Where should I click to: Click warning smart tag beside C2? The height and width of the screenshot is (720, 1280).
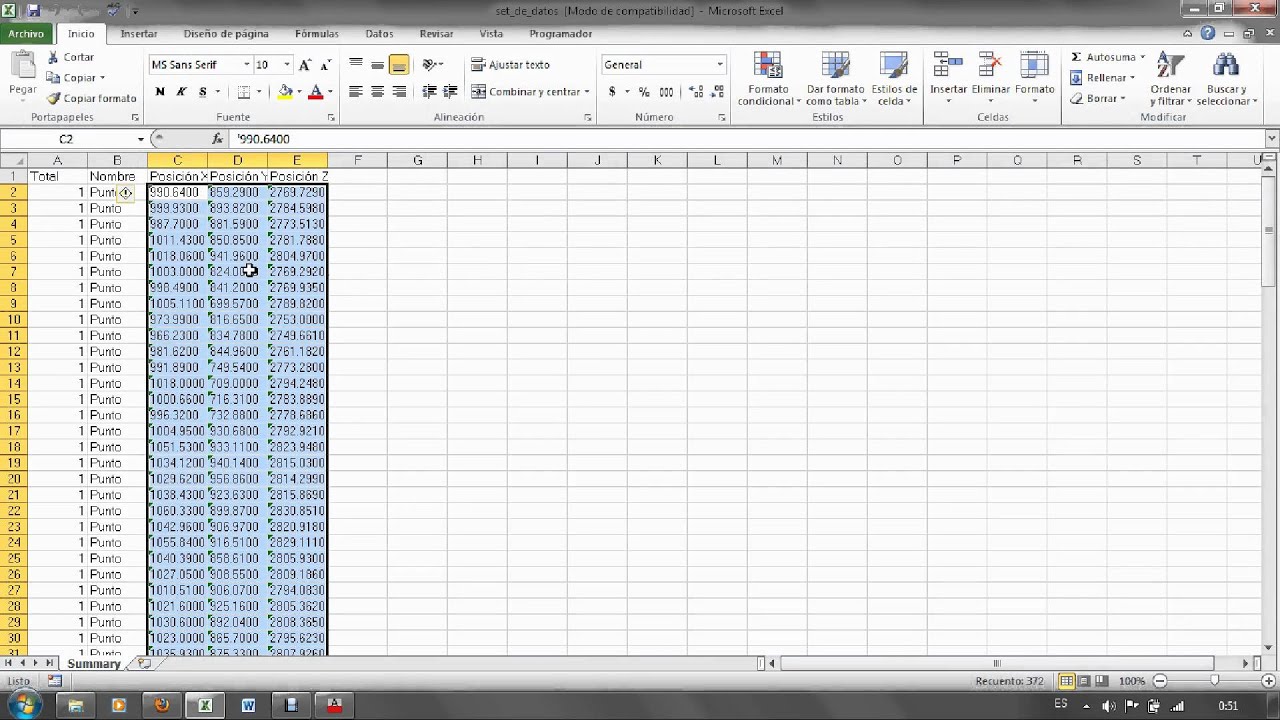click(x=125, y=192)
